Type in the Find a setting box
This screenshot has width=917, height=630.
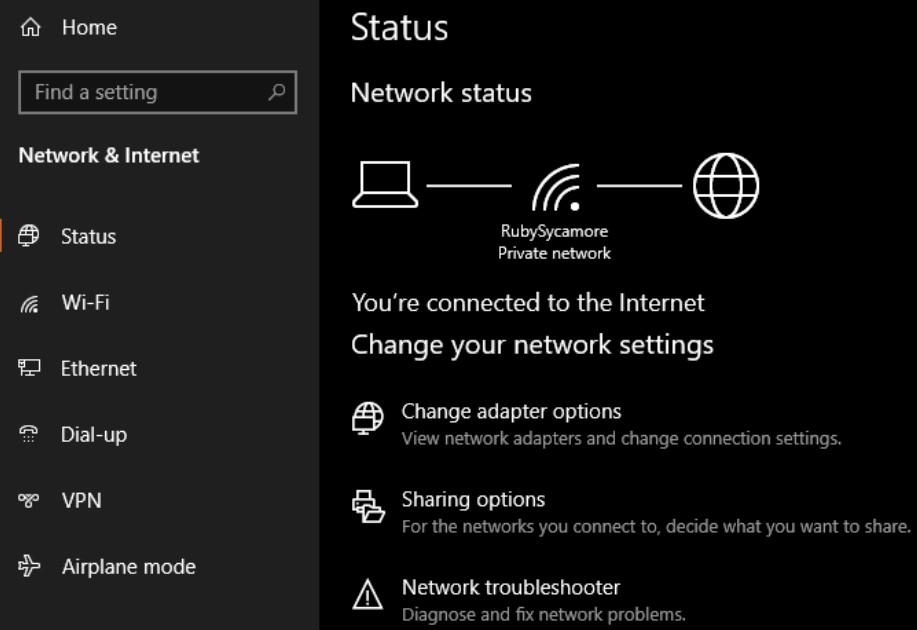point(145,92)
